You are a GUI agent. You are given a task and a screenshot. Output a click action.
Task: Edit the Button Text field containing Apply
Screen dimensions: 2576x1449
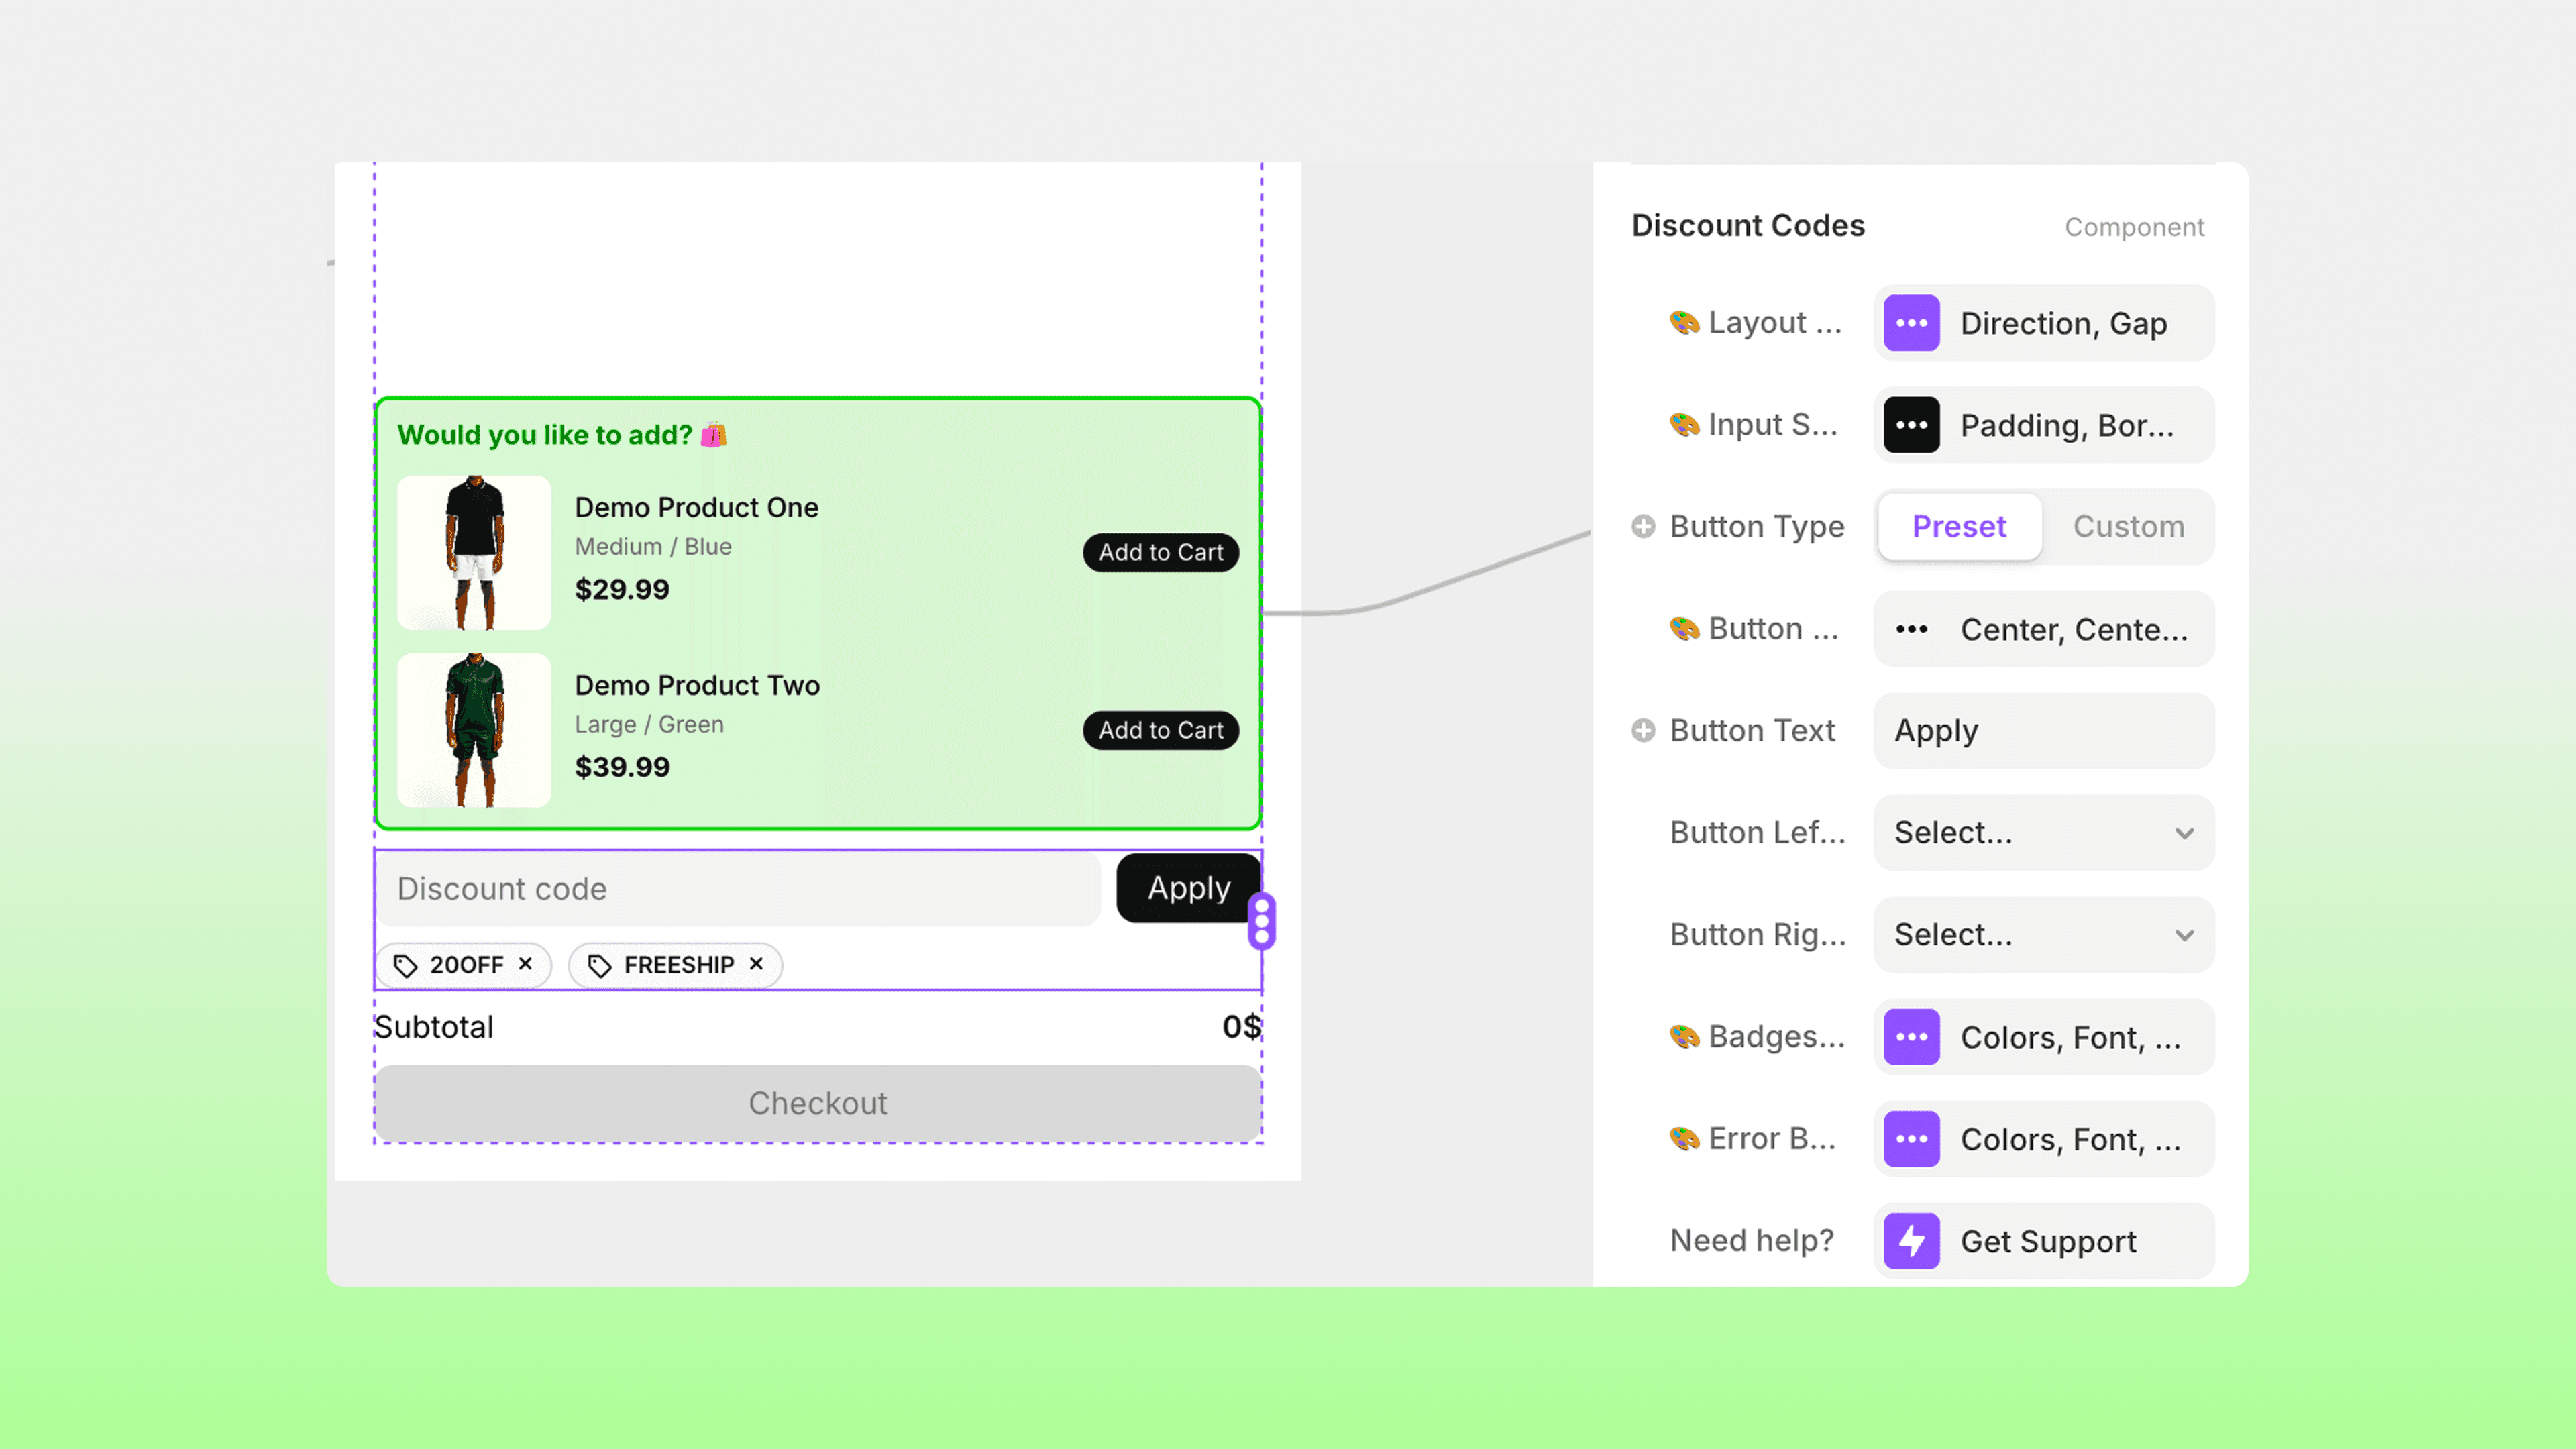coord(2043,730)
